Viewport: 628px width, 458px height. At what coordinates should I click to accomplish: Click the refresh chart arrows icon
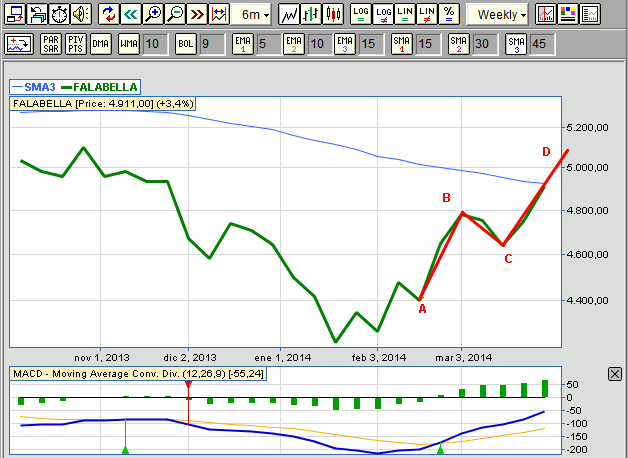(108, 14)
